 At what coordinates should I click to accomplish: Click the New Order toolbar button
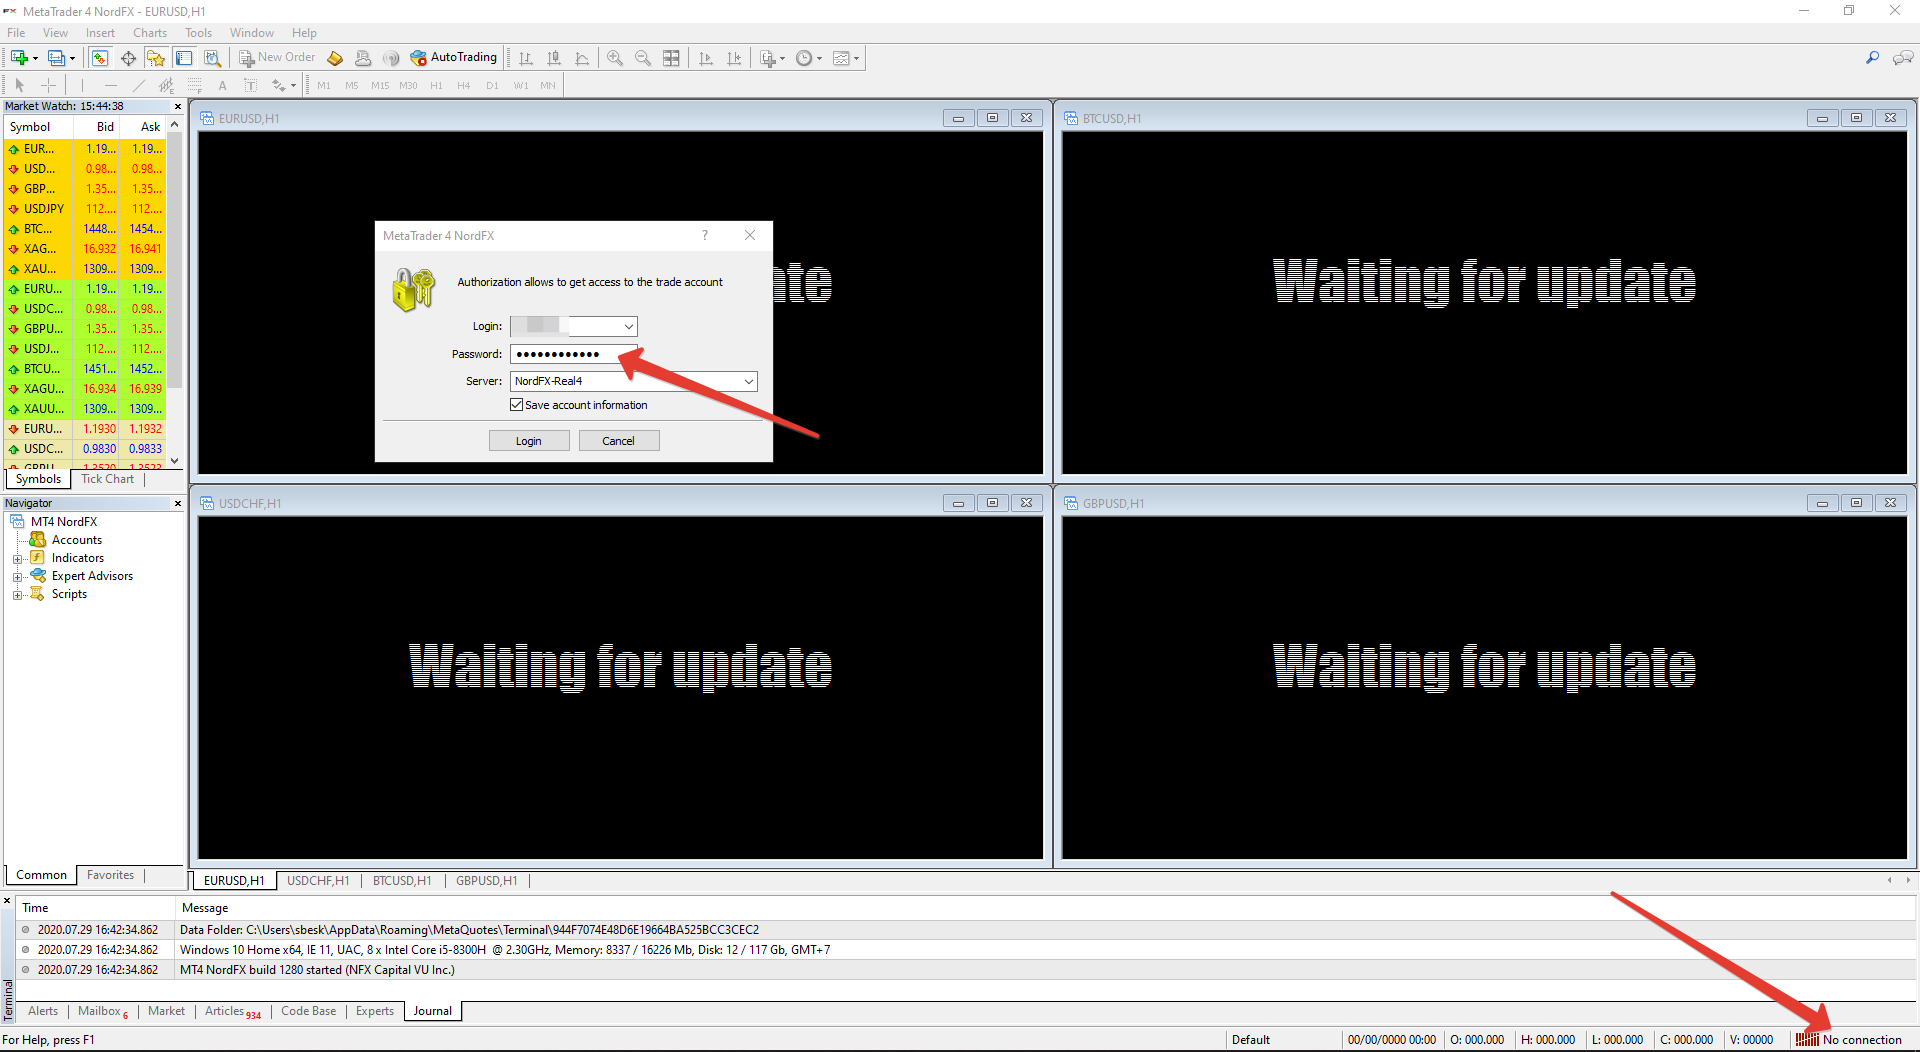pyautogui.click(x=277, y=58)
